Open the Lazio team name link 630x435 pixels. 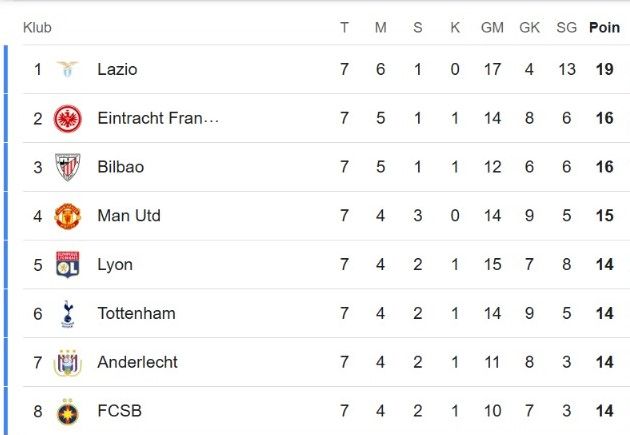(117, 69)
